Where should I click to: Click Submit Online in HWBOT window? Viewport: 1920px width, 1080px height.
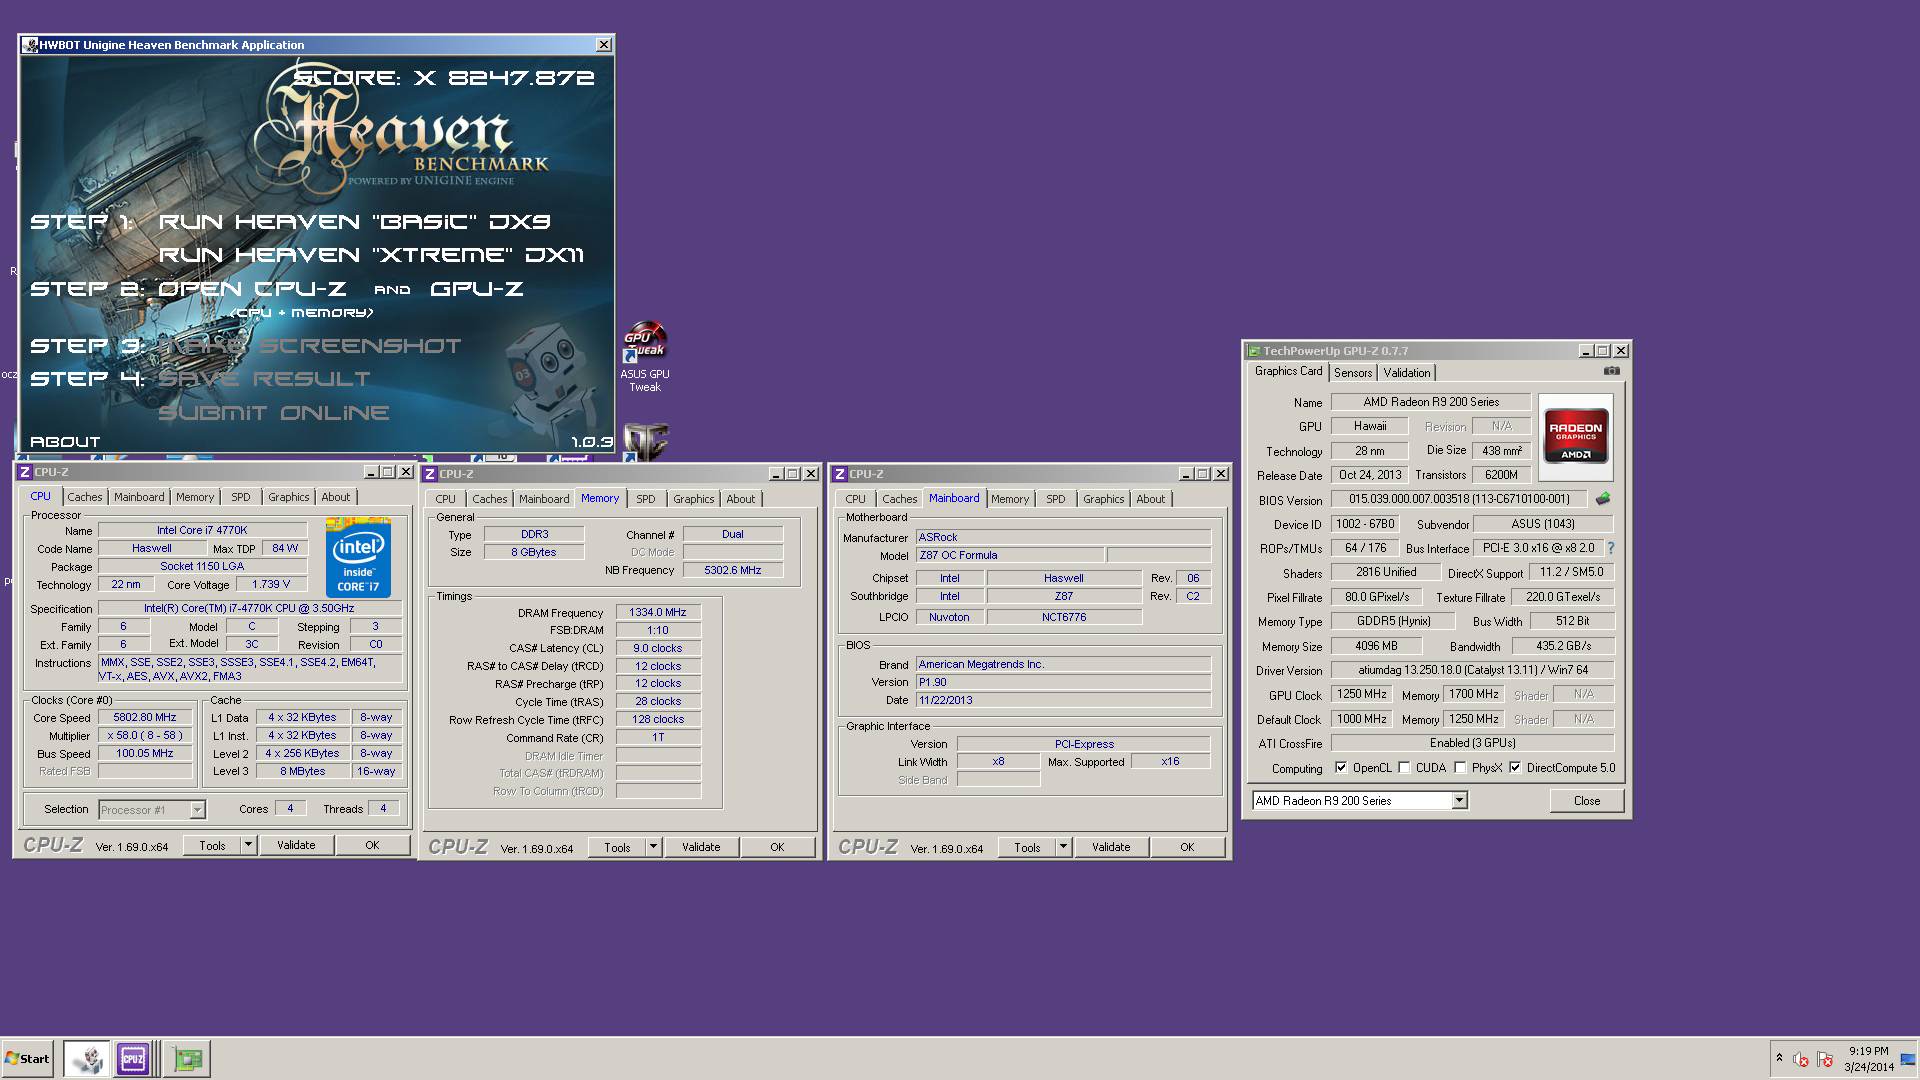coord(274,413)
